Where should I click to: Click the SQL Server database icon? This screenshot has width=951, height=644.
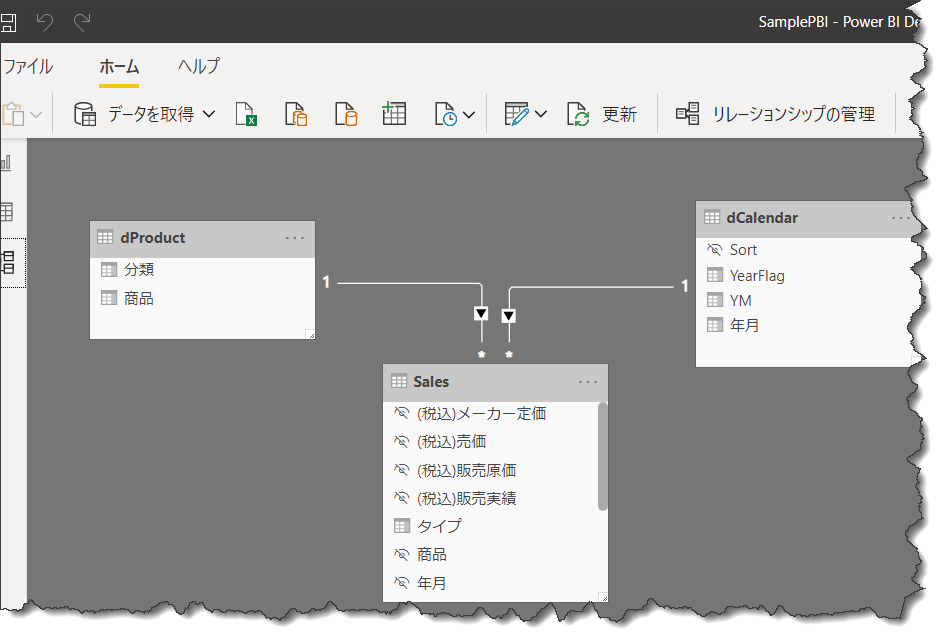pyautogui.click(x=346, y=114)
